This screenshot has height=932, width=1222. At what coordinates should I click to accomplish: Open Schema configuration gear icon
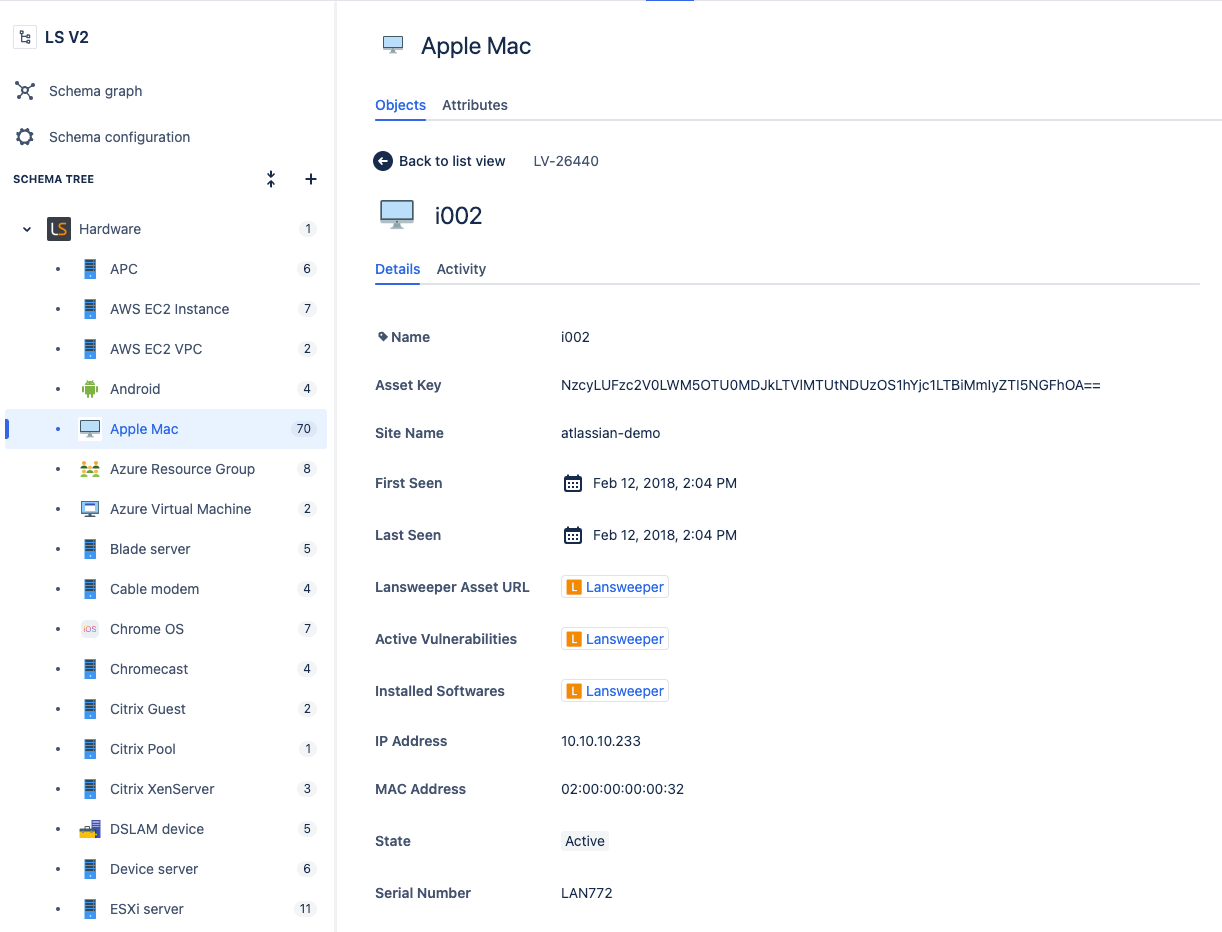tap(25, 137)
